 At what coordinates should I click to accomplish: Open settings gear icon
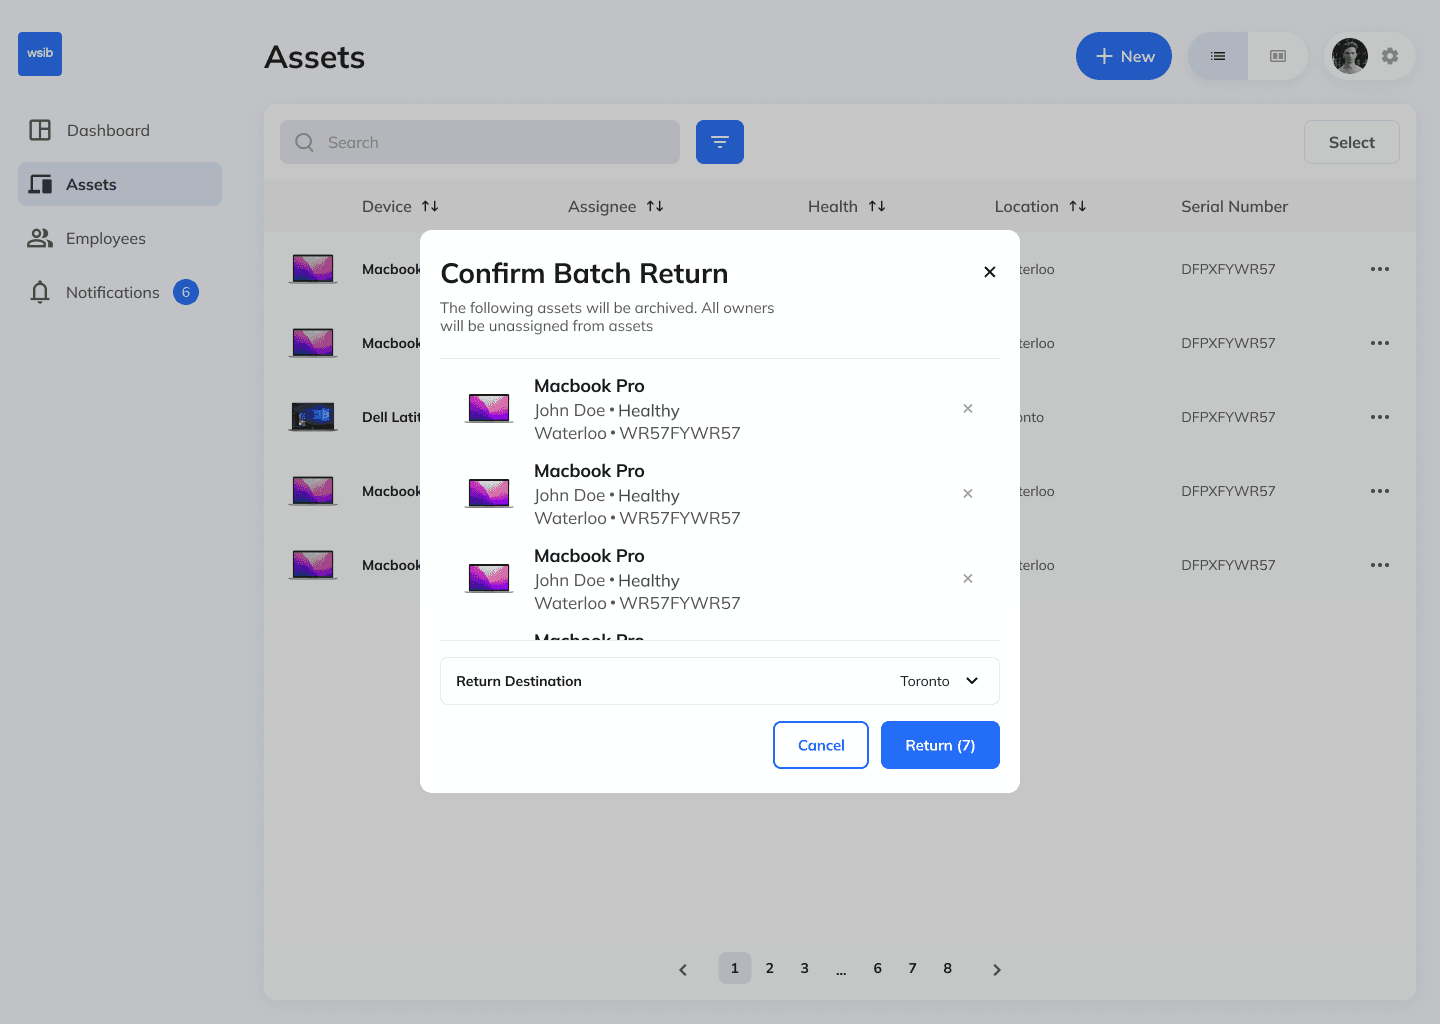point(1390,56)
